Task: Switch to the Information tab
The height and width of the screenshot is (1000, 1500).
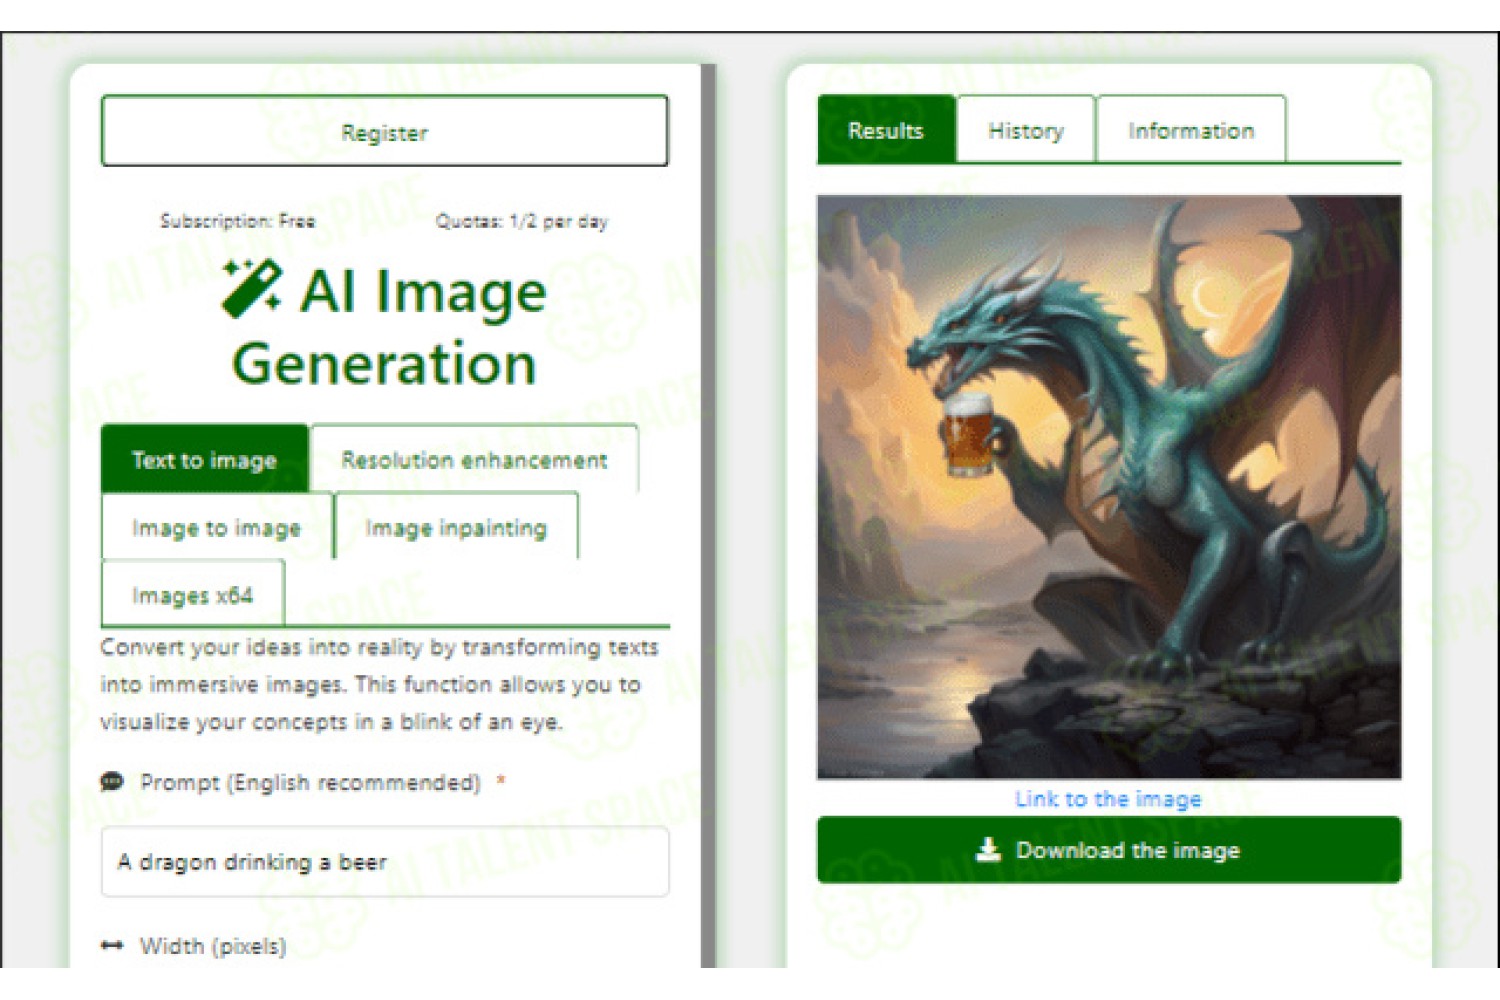Action: click(x=1191, y=130)
